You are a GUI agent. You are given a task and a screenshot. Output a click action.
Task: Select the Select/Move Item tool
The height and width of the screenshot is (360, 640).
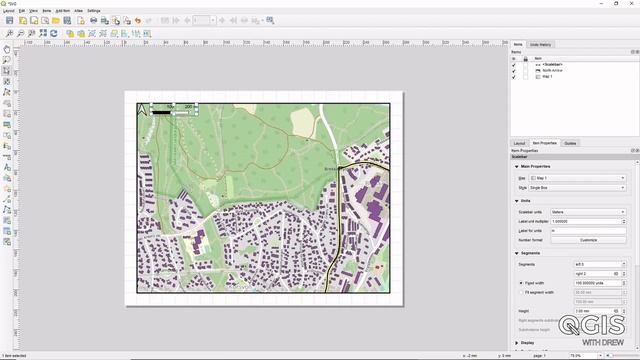pos(7,71)
